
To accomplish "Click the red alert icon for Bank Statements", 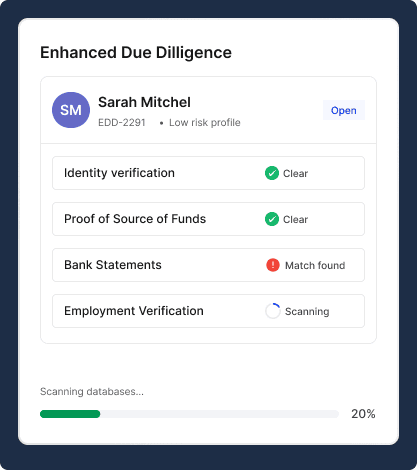I will pyautogui.click(x=273, y=265).
